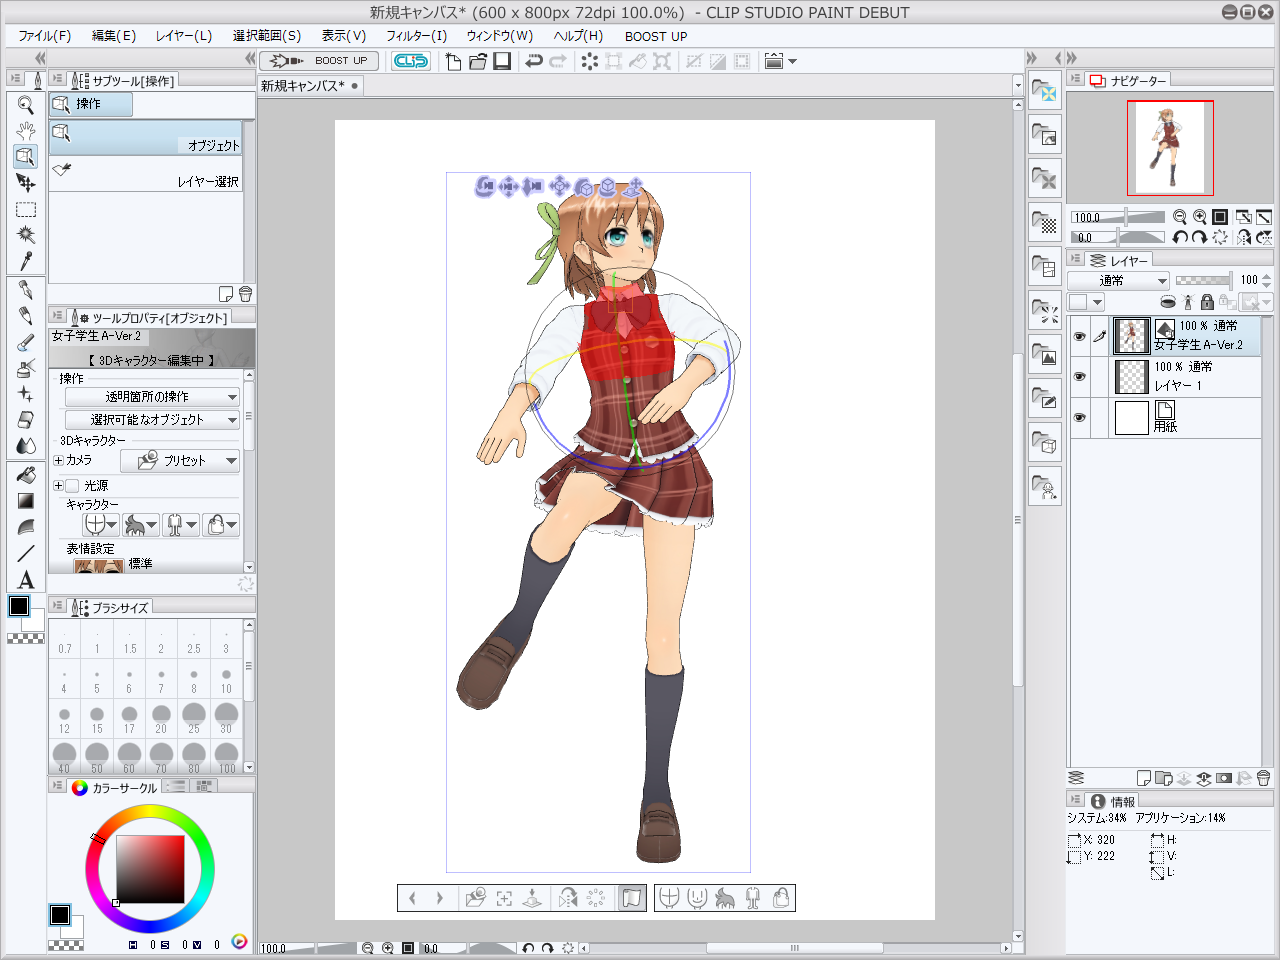Click the 操作 sub tool group button
Screen dimensions: 1280x960
(x=91, y=104)
